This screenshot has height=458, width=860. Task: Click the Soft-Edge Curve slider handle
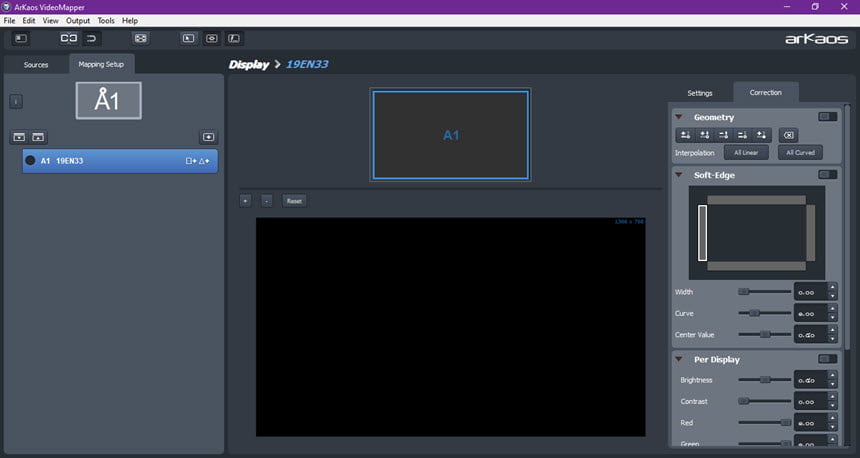click(x=755, y=313)
